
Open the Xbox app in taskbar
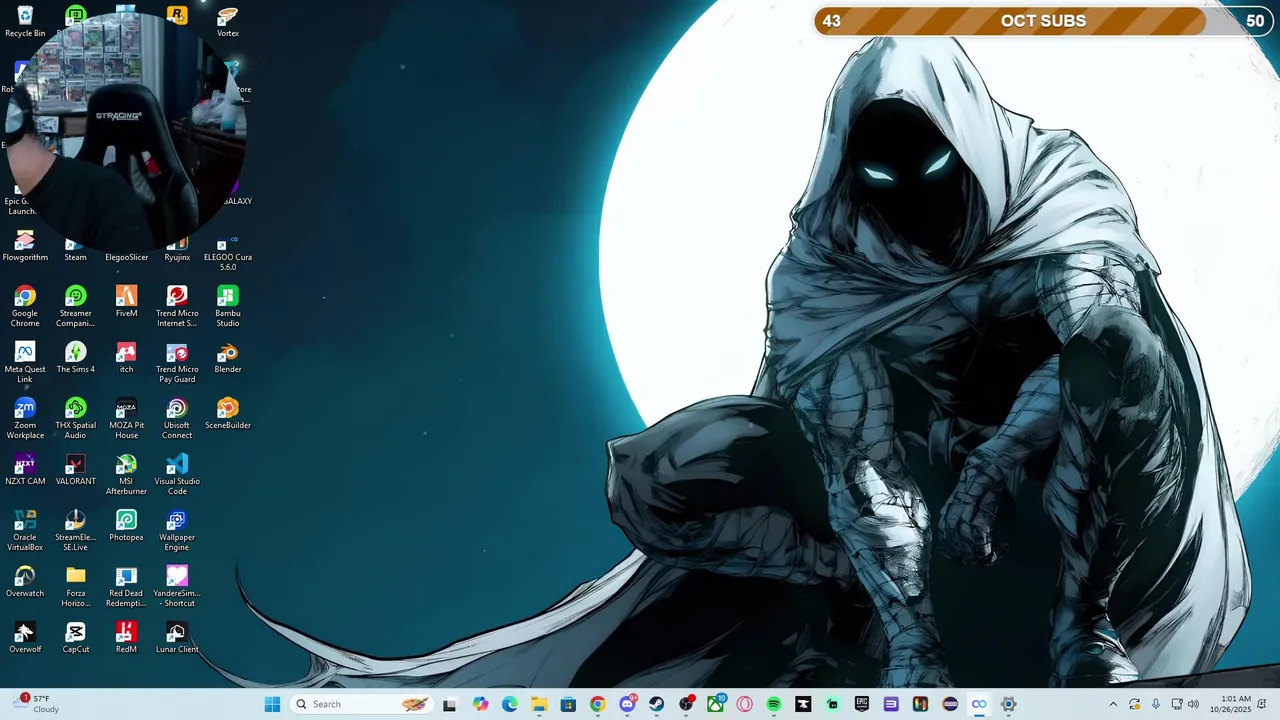point(715,704)
